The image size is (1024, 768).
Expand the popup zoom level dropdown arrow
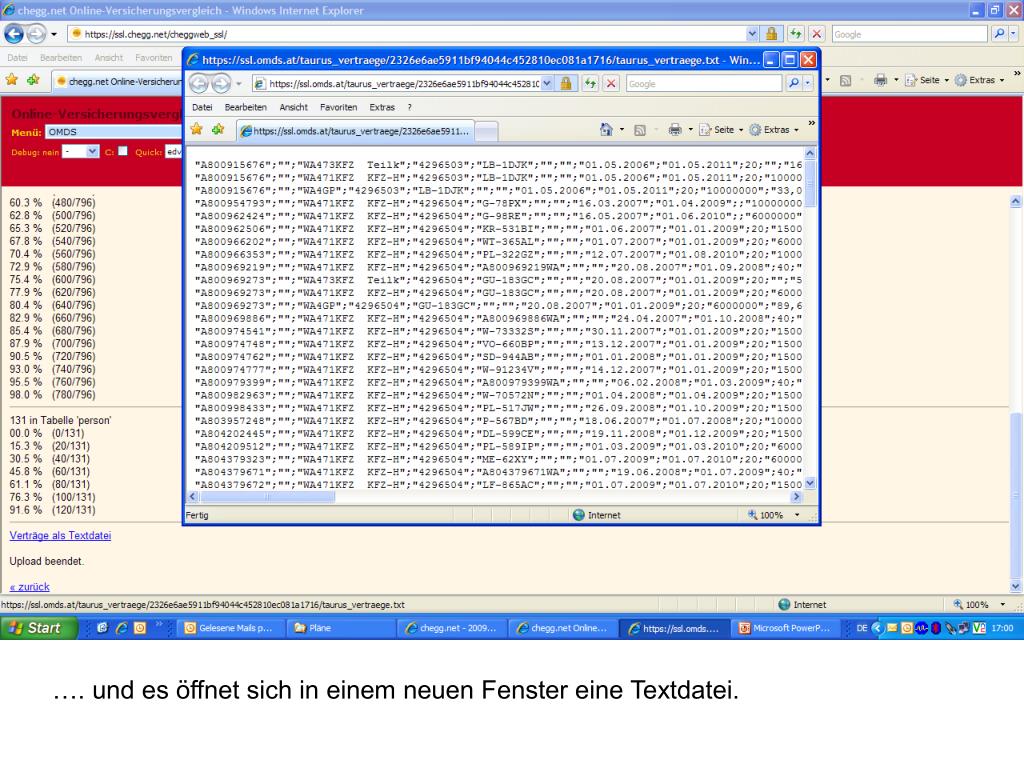pyautogui.click(x=797, y=515)
